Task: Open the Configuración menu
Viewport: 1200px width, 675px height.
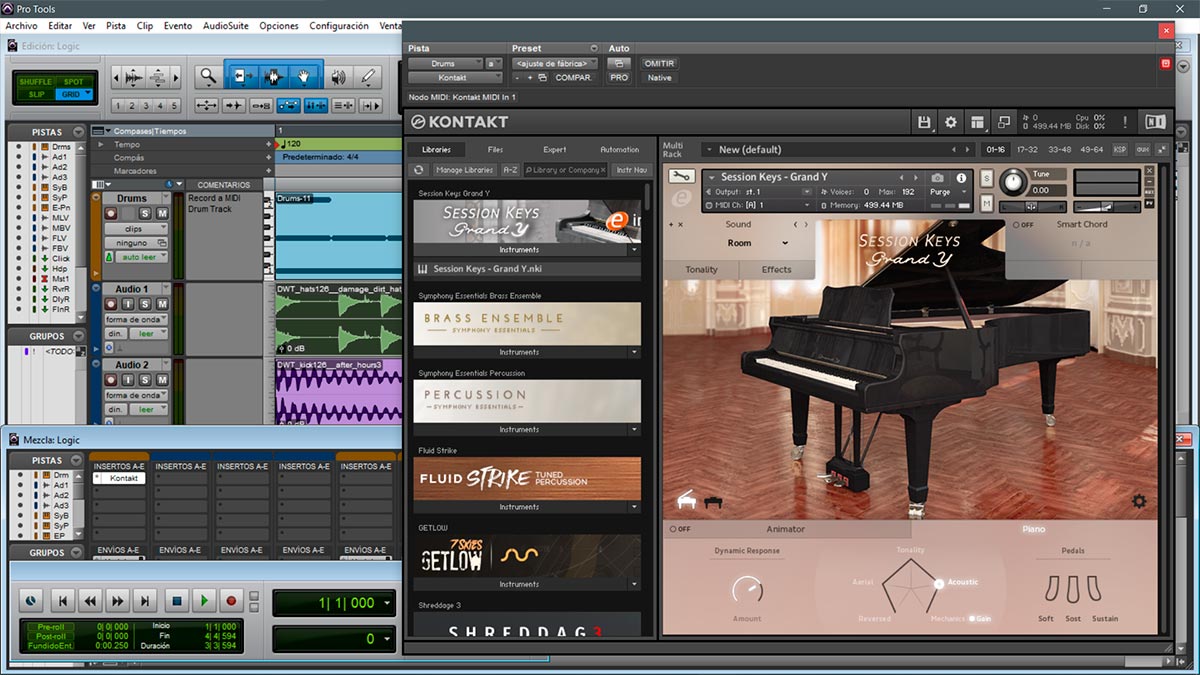Action: coord(339,26)
